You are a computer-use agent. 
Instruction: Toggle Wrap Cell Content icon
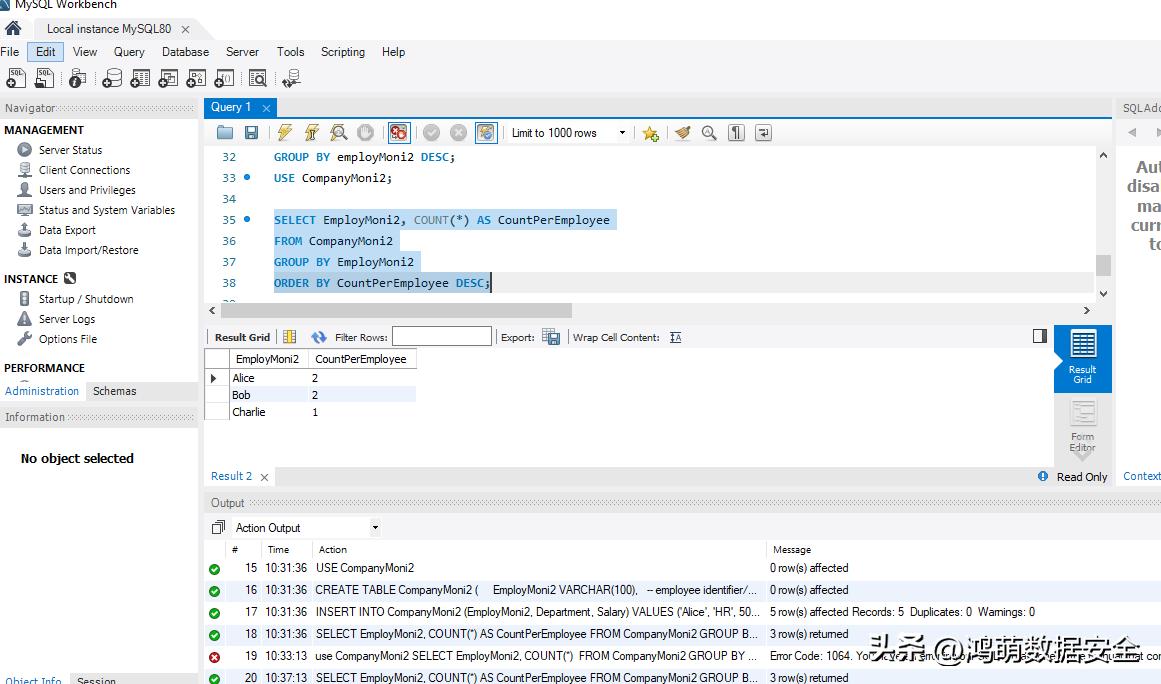tap(675, 338)
